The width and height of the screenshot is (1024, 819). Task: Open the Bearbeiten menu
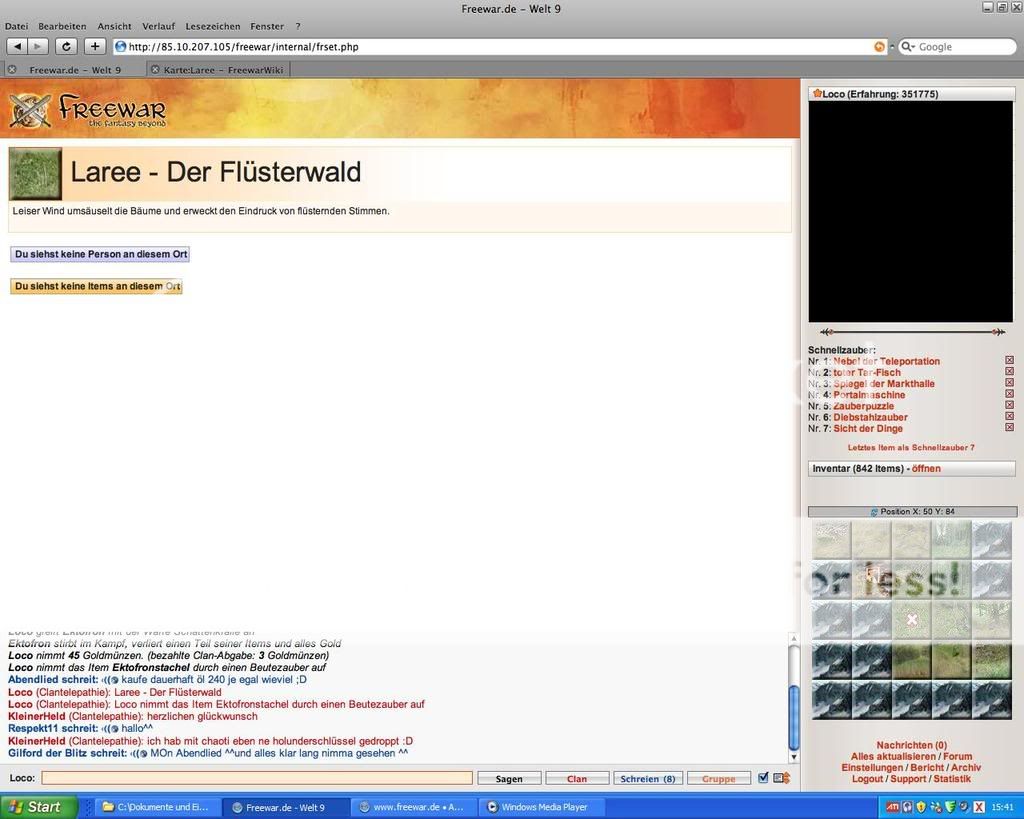point(62,26)
